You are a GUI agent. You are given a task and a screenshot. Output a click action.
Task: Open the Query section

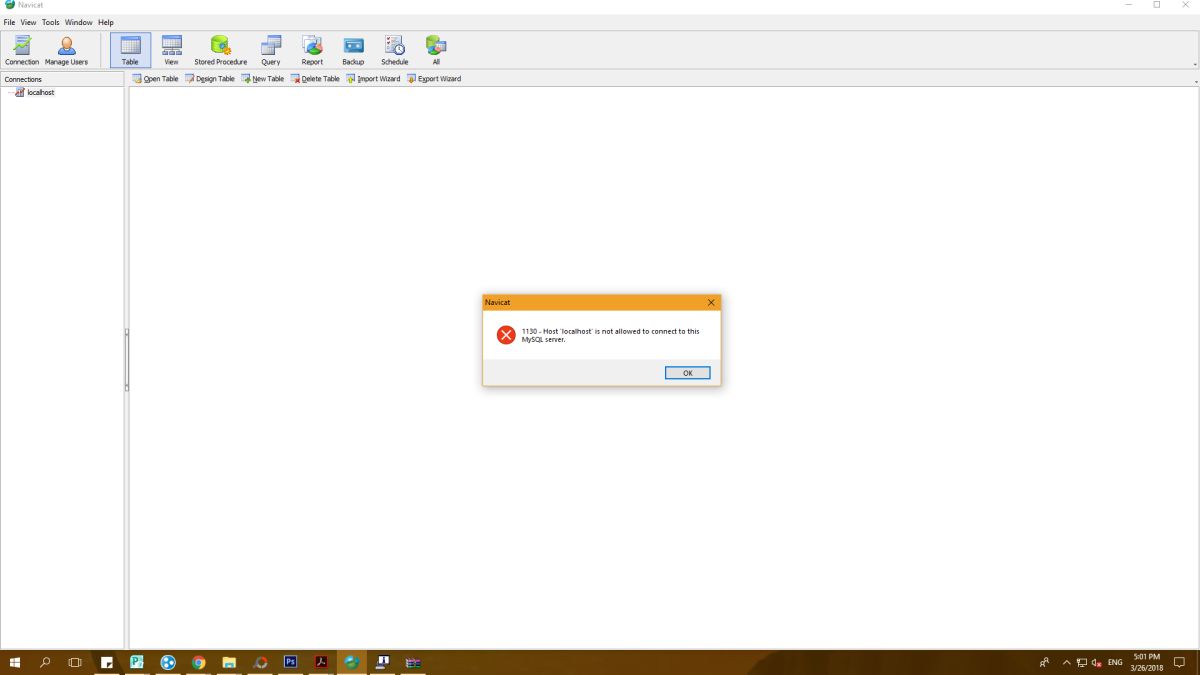tap(271, 50)
